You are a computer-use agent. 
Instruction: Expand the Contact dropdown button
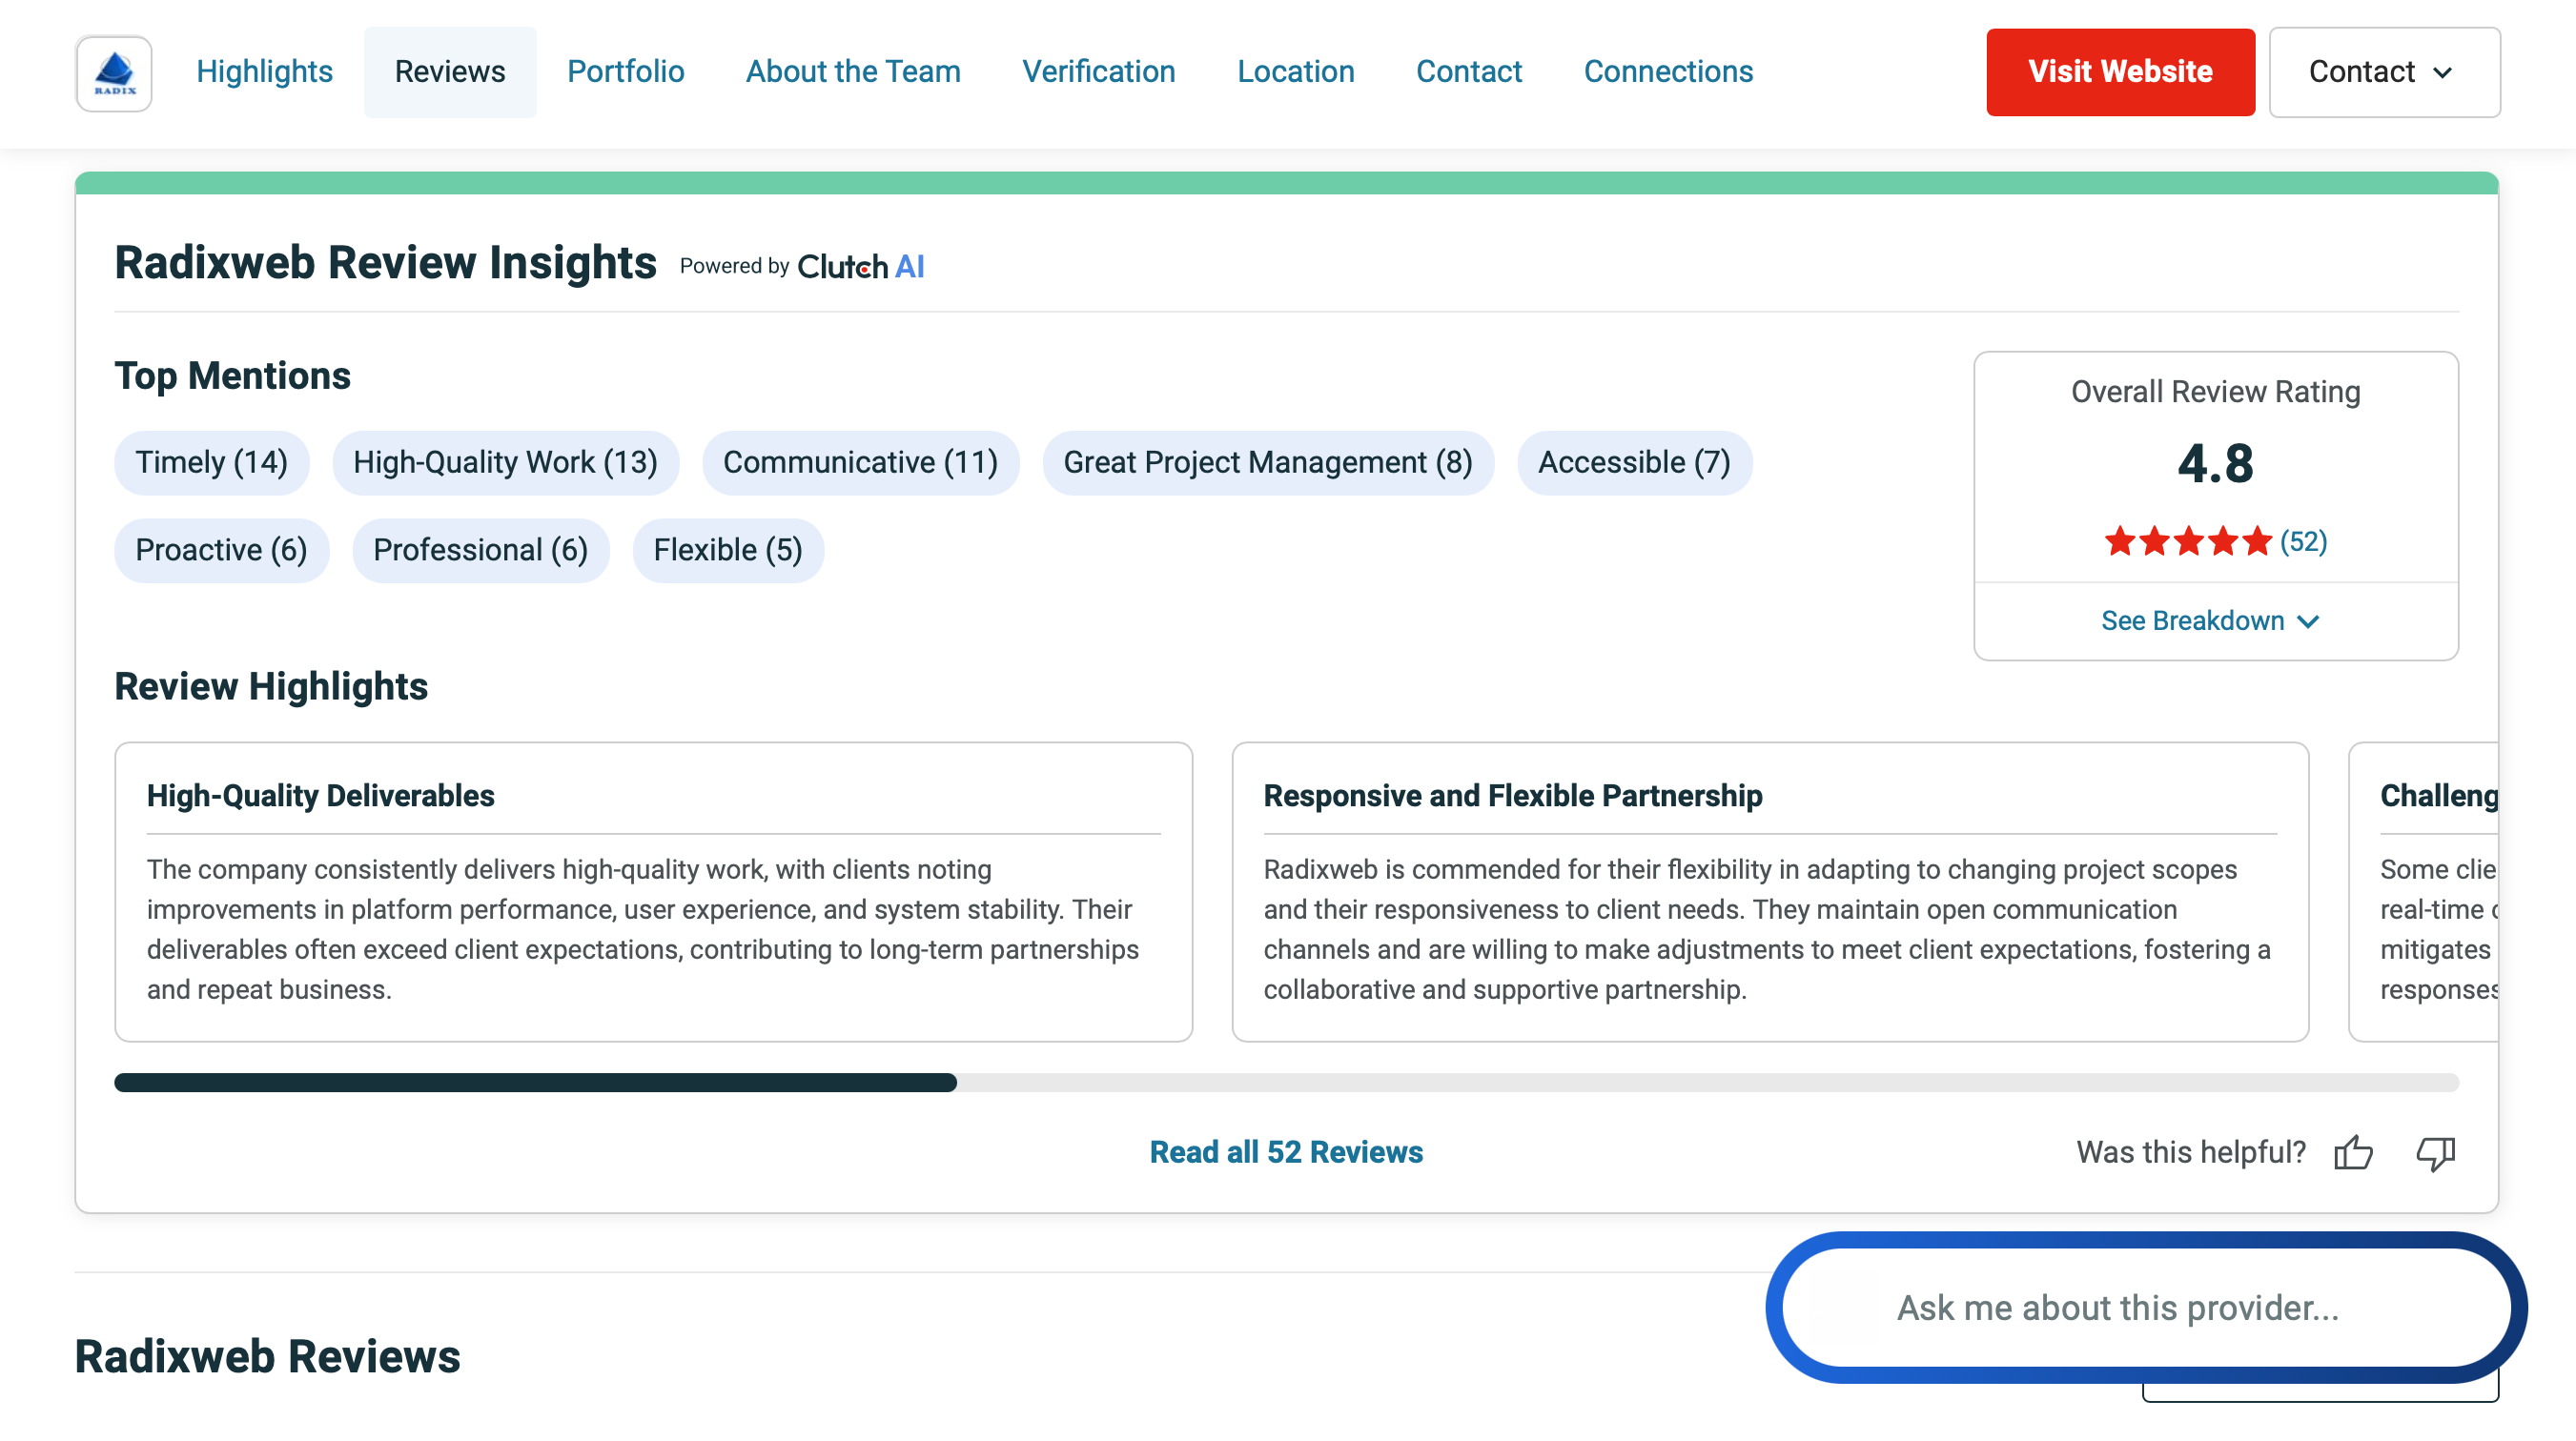click(2384, 72)
